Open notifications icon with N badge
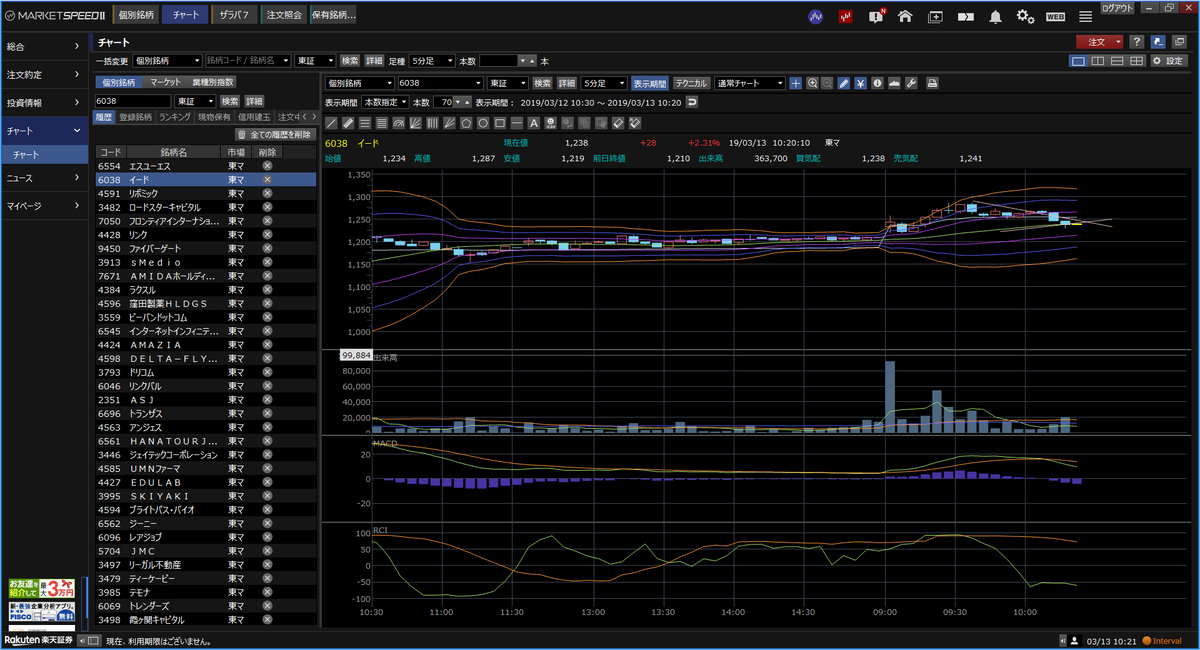Image resolution: width=1200 pixels, height=650 pixels. (876, 16)
